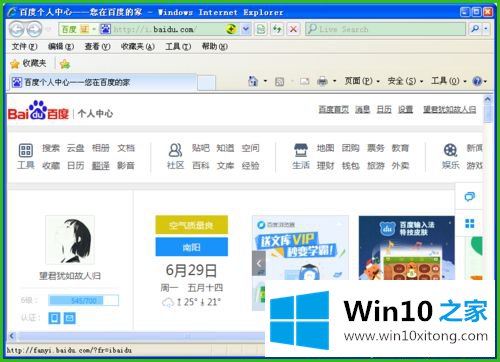The width and height of the screenshot is (500, 362).
Task: Open the 翻译 link
Action: pos(101,165)
